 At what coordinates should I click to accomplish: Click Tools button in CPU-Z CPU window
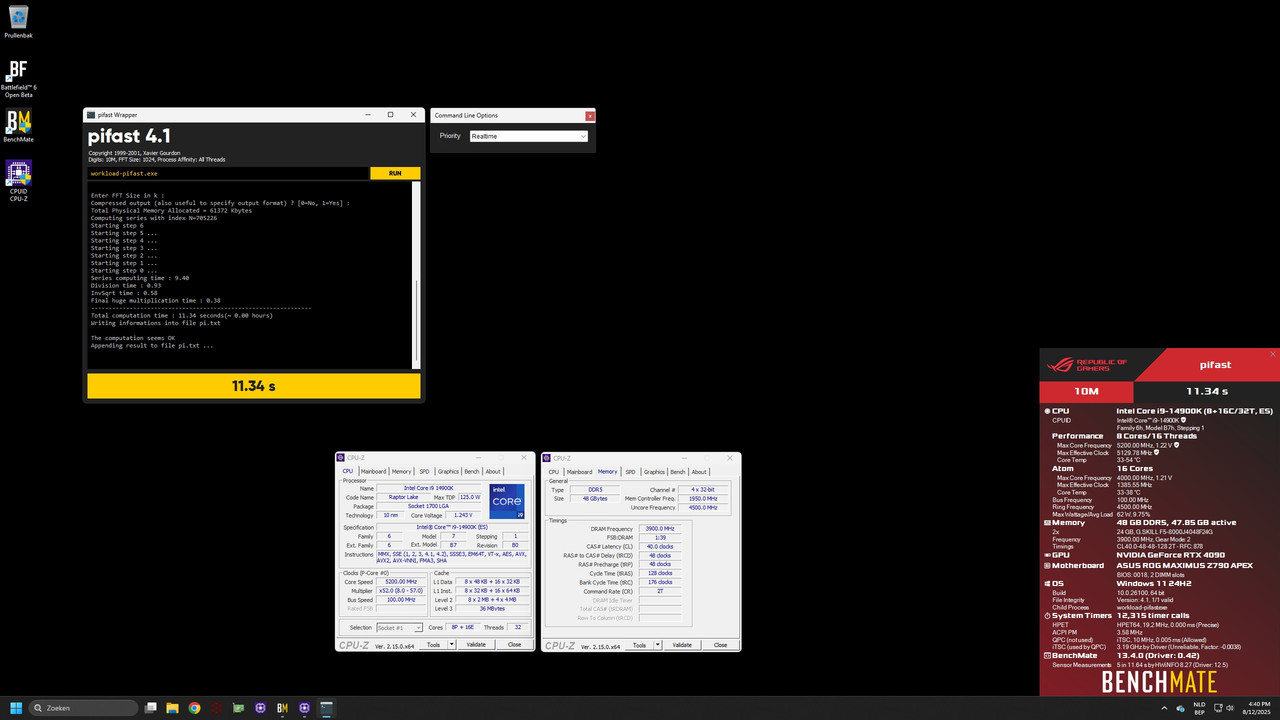pos(433,645)
